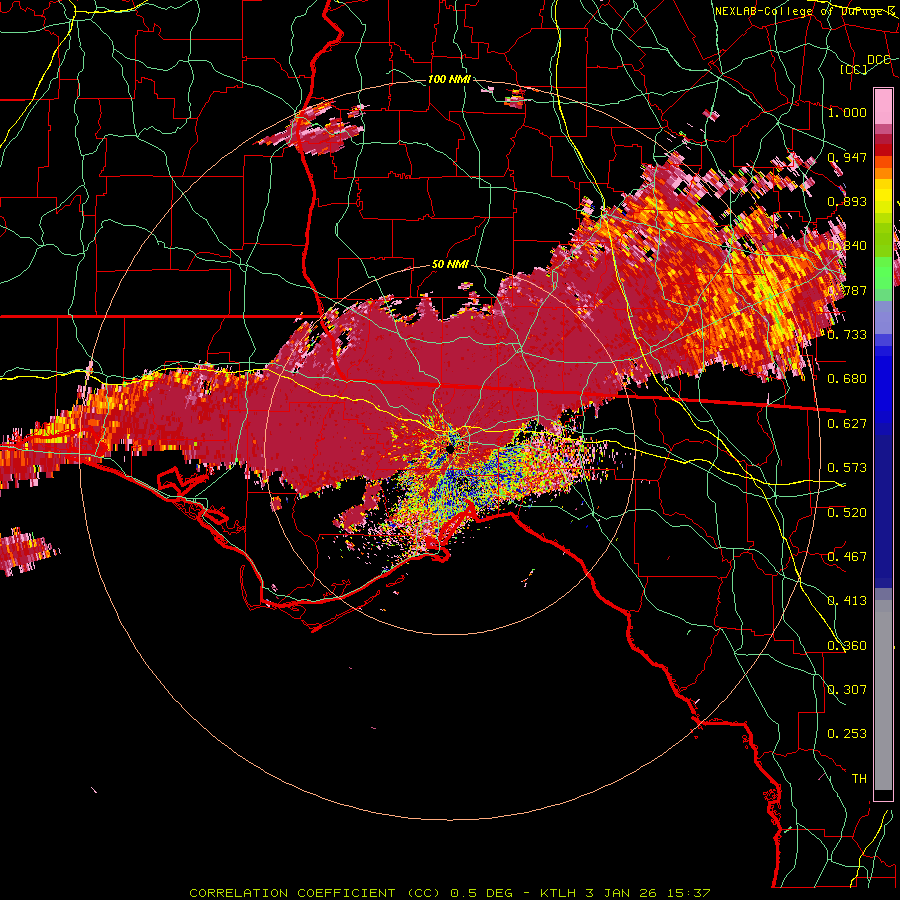Click the 0.947 value on the color scale
Image resolution: width=900 pixels, height=900 pixels.
coord(847,157)
